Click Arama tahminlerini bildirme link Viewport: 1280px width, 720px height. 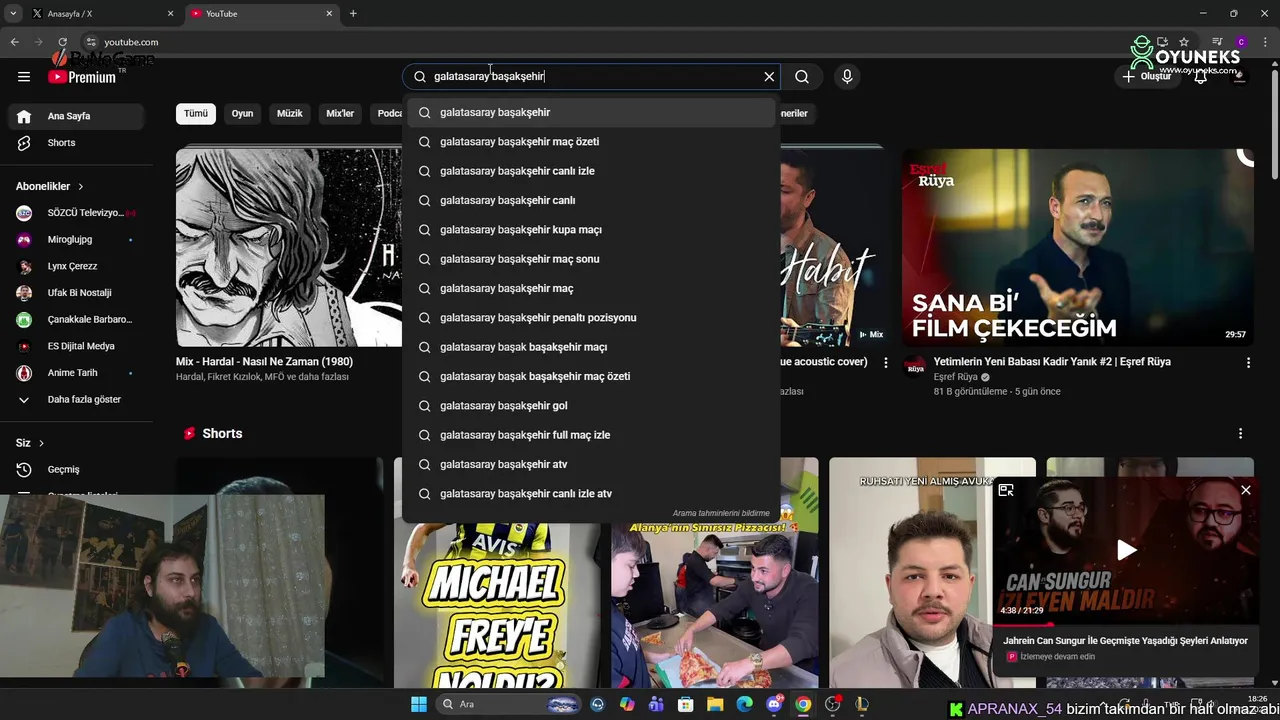[x=721, y=513]
